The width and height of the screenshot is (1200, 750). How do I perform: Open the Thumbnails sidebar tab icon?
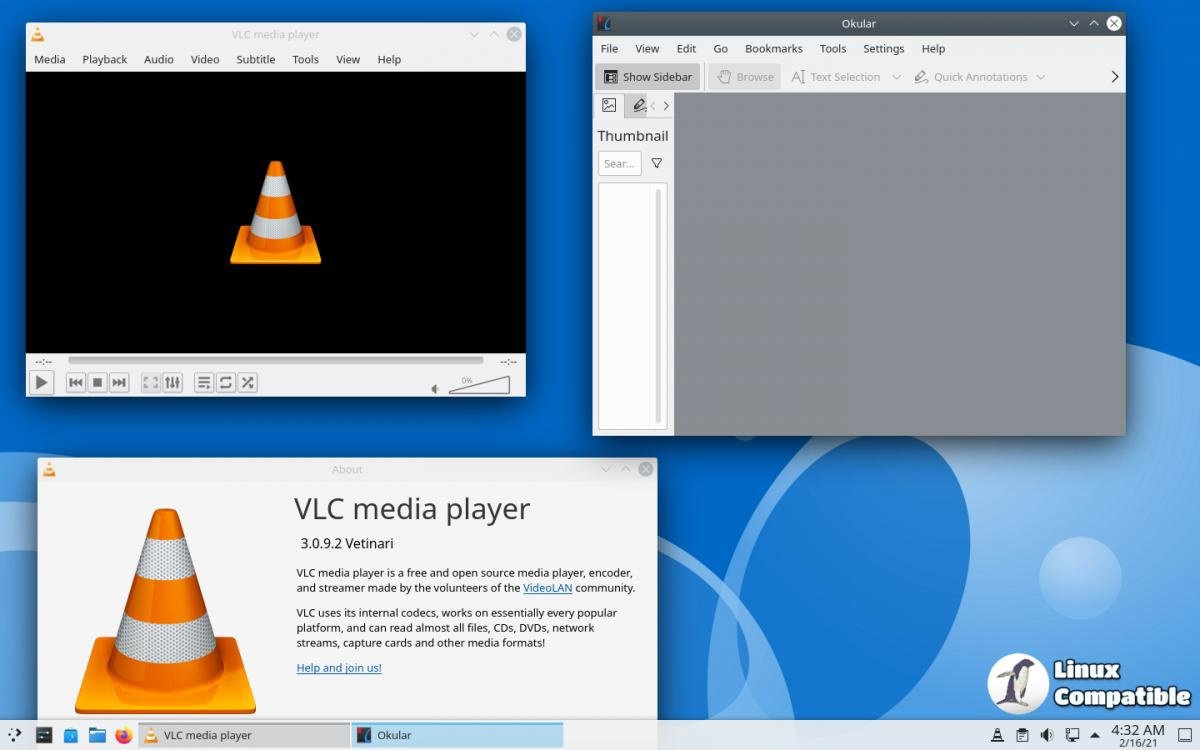coord(609,105)
